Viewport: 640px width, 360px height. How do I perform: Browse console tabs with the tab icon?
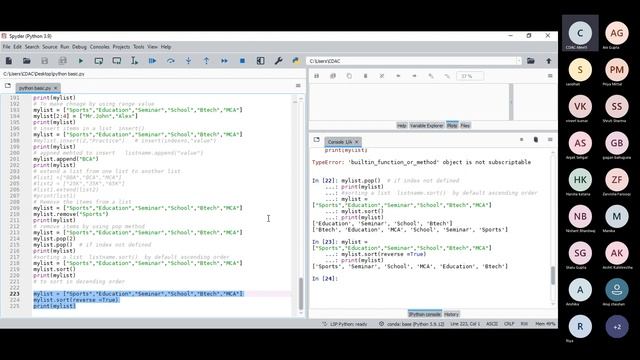point(316,140)
